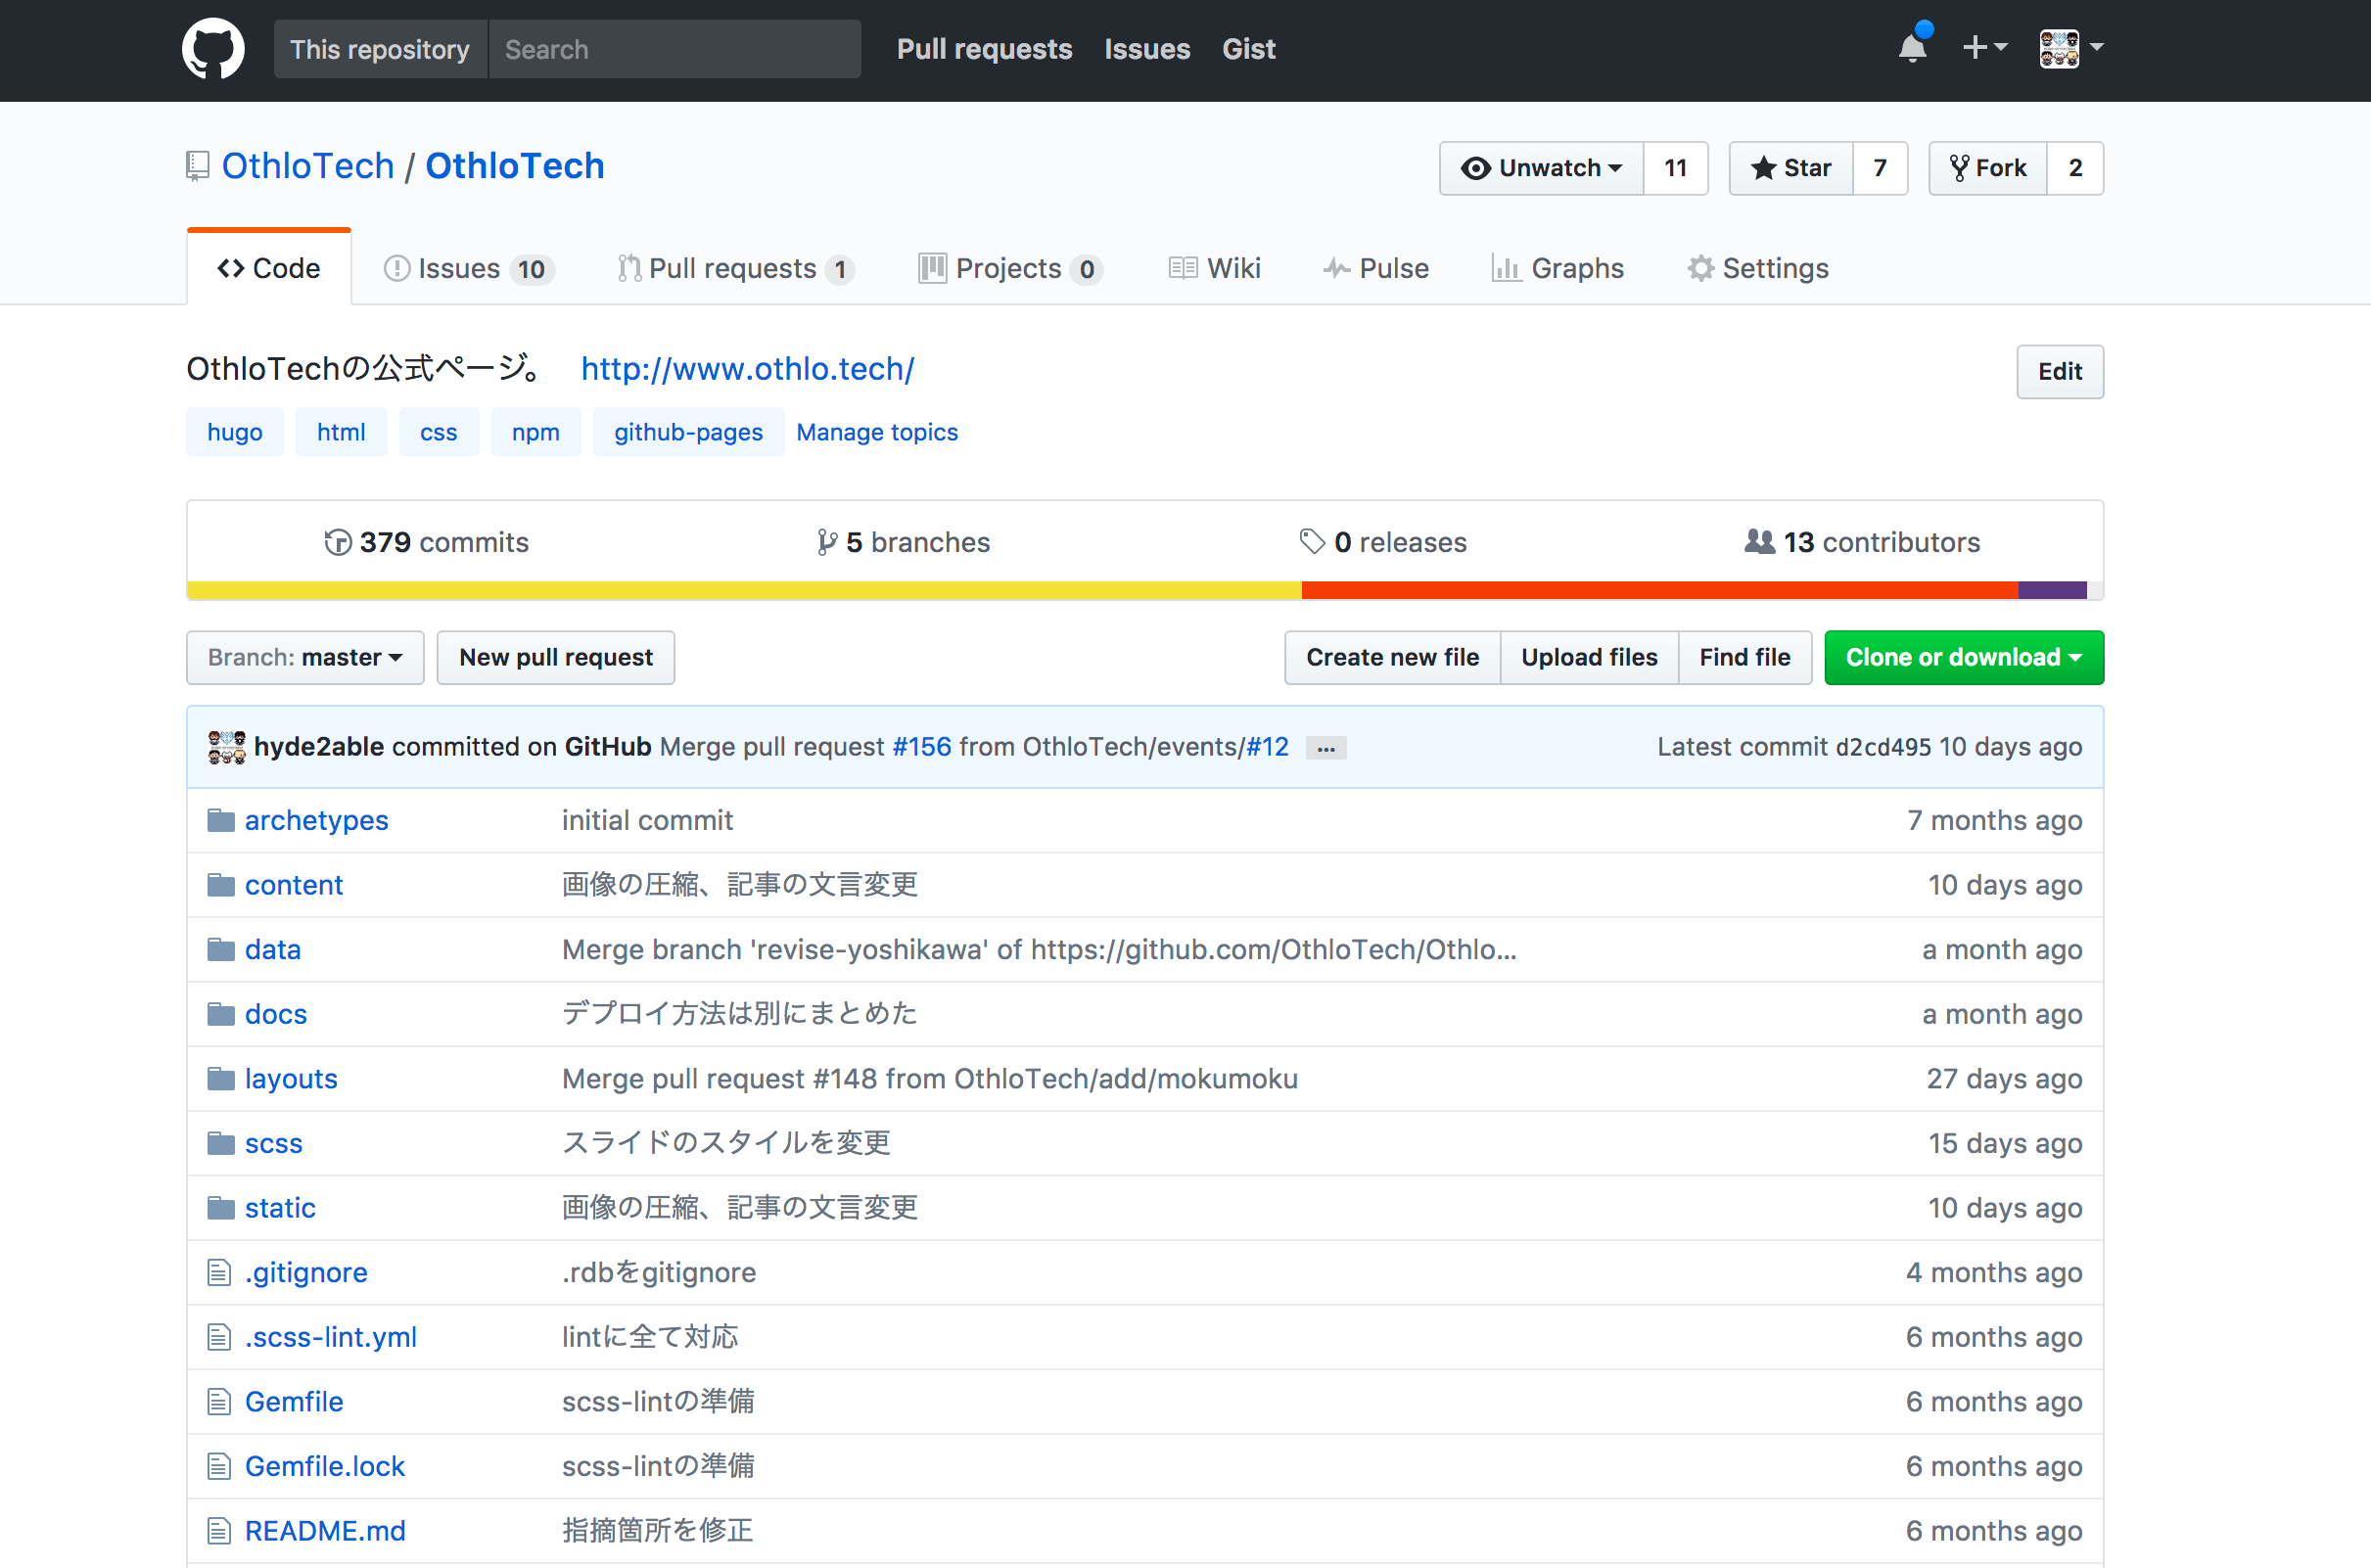Open commit hash d2cd495

(1883, 747)
